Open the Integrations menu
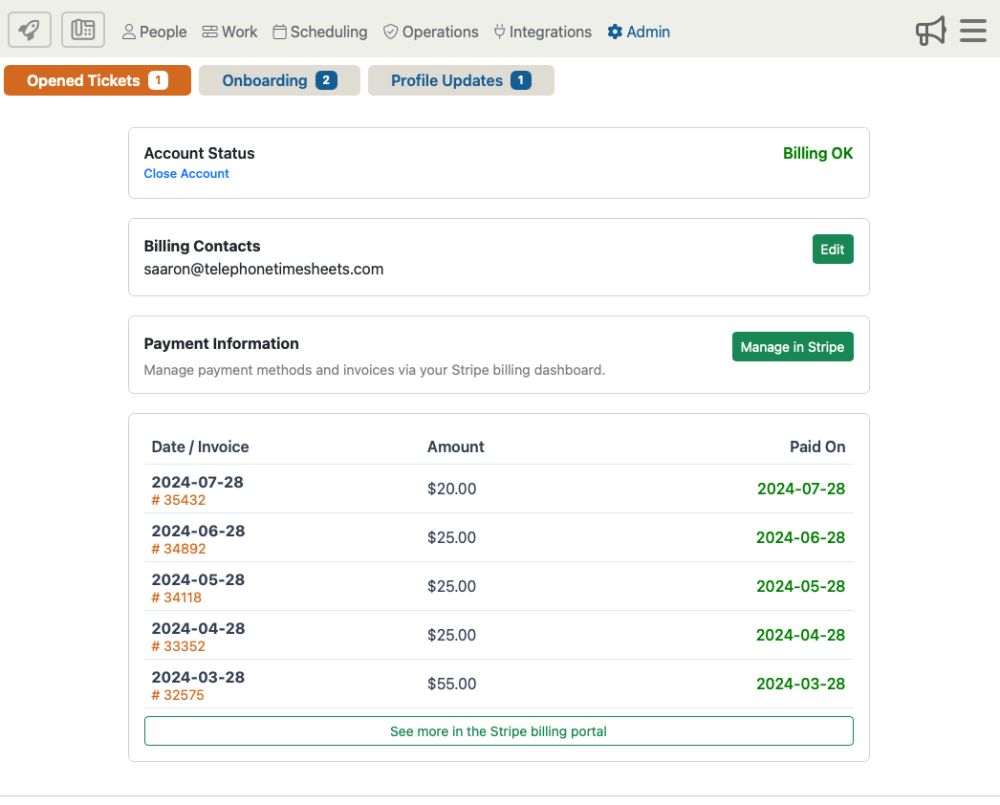Viewport: 1000px width, 805px height. tap(542, 32)
